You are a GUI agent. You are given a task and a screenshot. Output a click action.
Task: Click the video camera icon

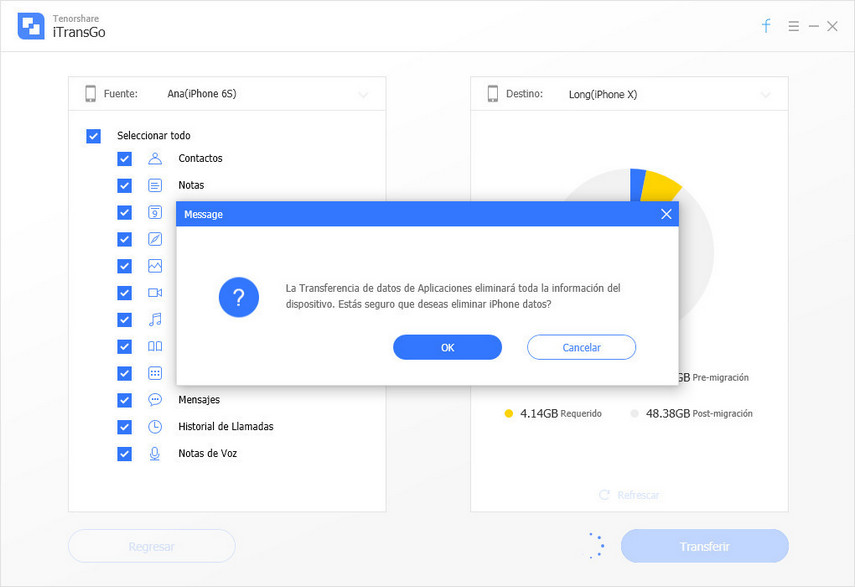(155, 293)
